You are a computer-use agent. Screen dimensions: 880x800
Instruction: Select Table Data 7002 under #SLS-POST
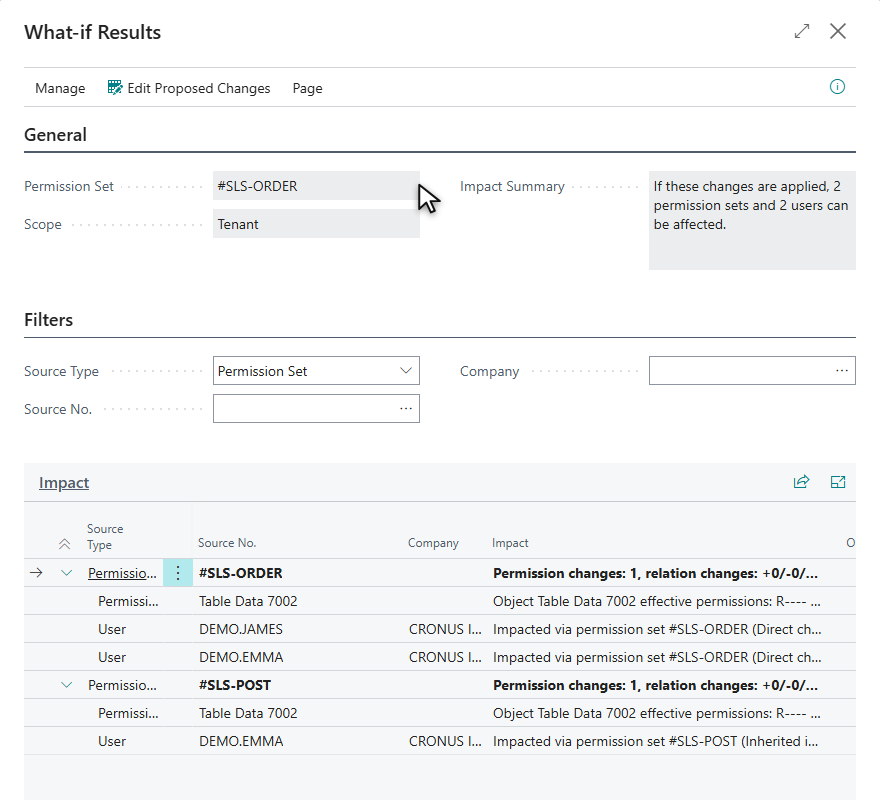pos(248,714)
